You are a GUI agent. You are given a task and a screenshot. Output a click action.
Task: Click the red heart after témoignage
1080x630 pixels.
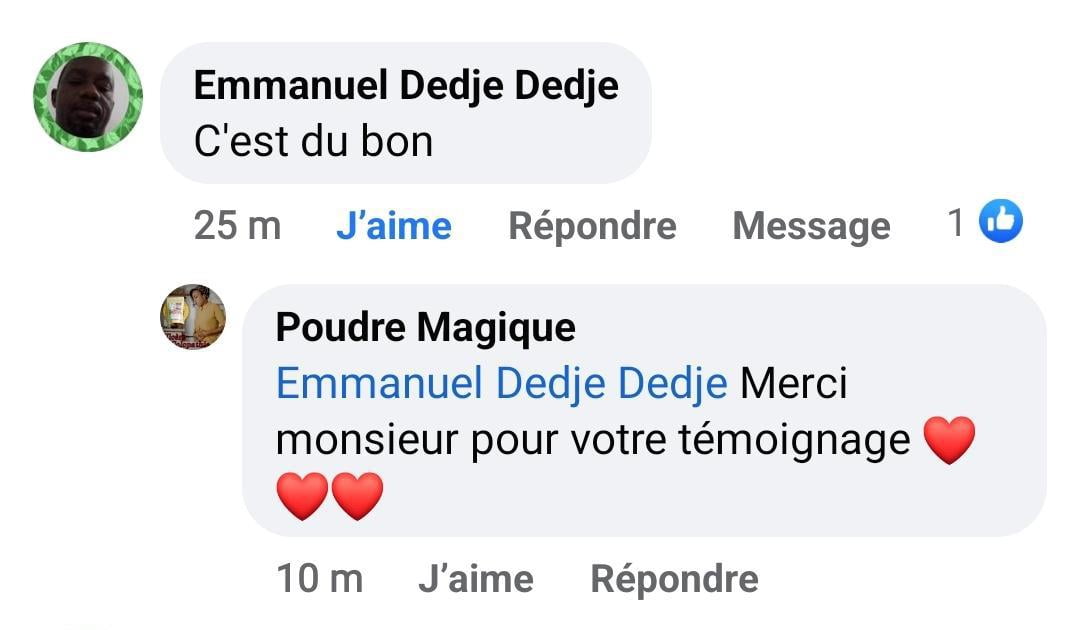pyautogui.click(x=949, y=440)
